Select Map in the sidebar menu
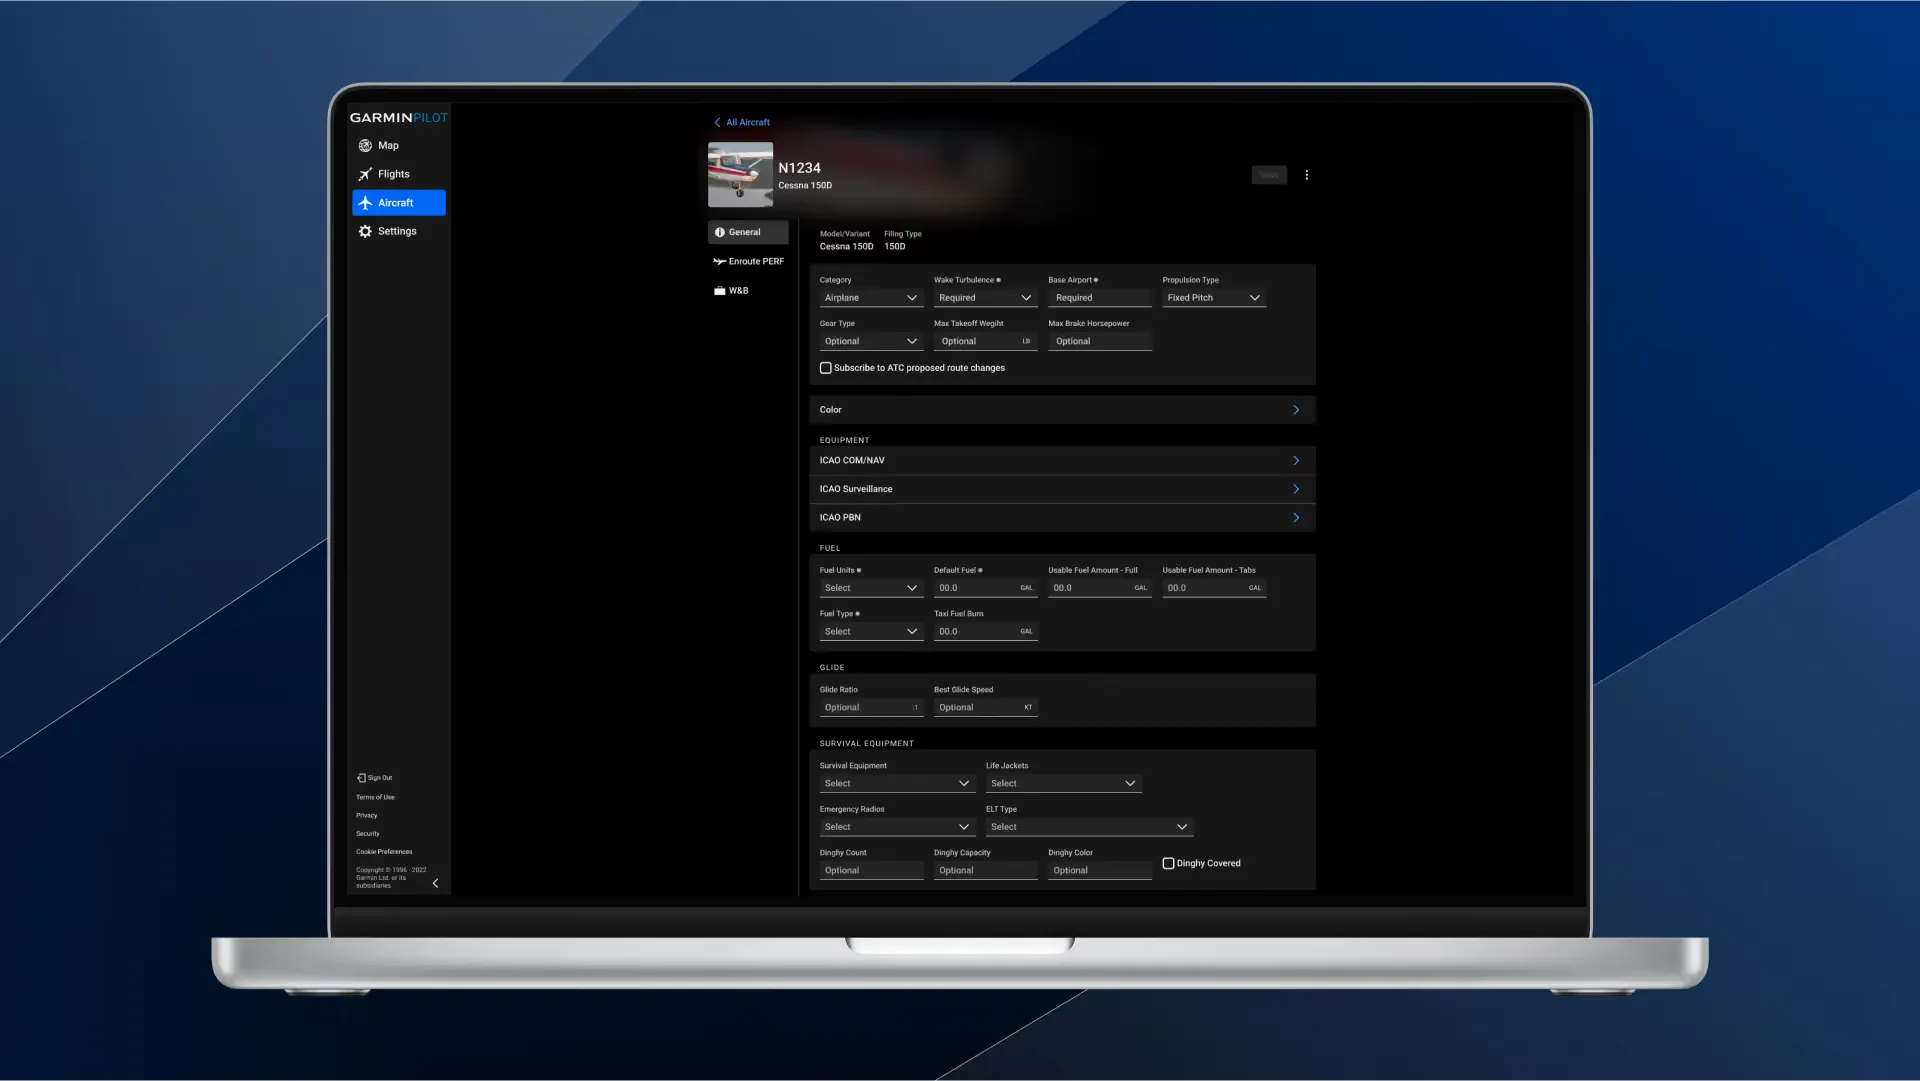1920x1081 pixels. pyautogui.click(x=399, y=146)
